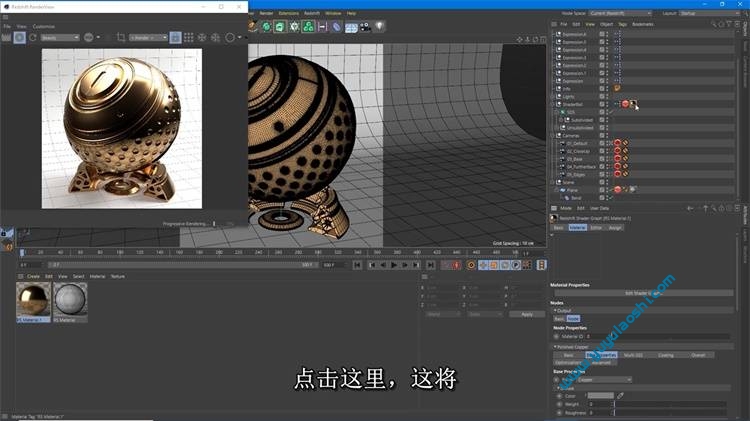Click red Redshift camera tag on 01_Default row
Screen dimensions: 750x421
(x=618, y=143)
